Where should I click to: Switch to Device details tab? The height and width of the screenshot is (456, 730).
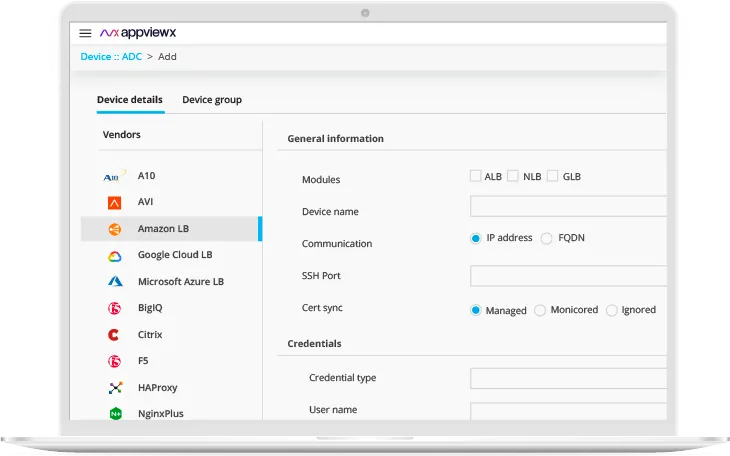(130, 100)
